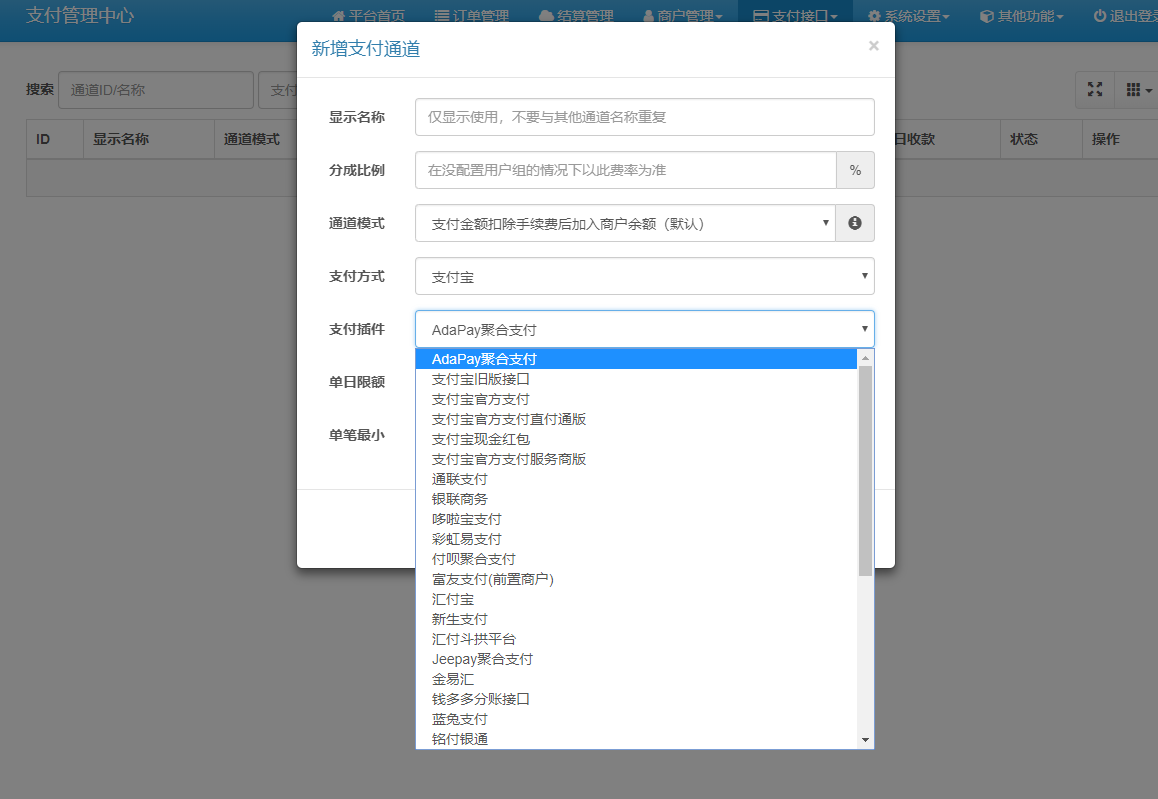
Task: Select Jeepay聚合支付 option
Action: (636, 659)
